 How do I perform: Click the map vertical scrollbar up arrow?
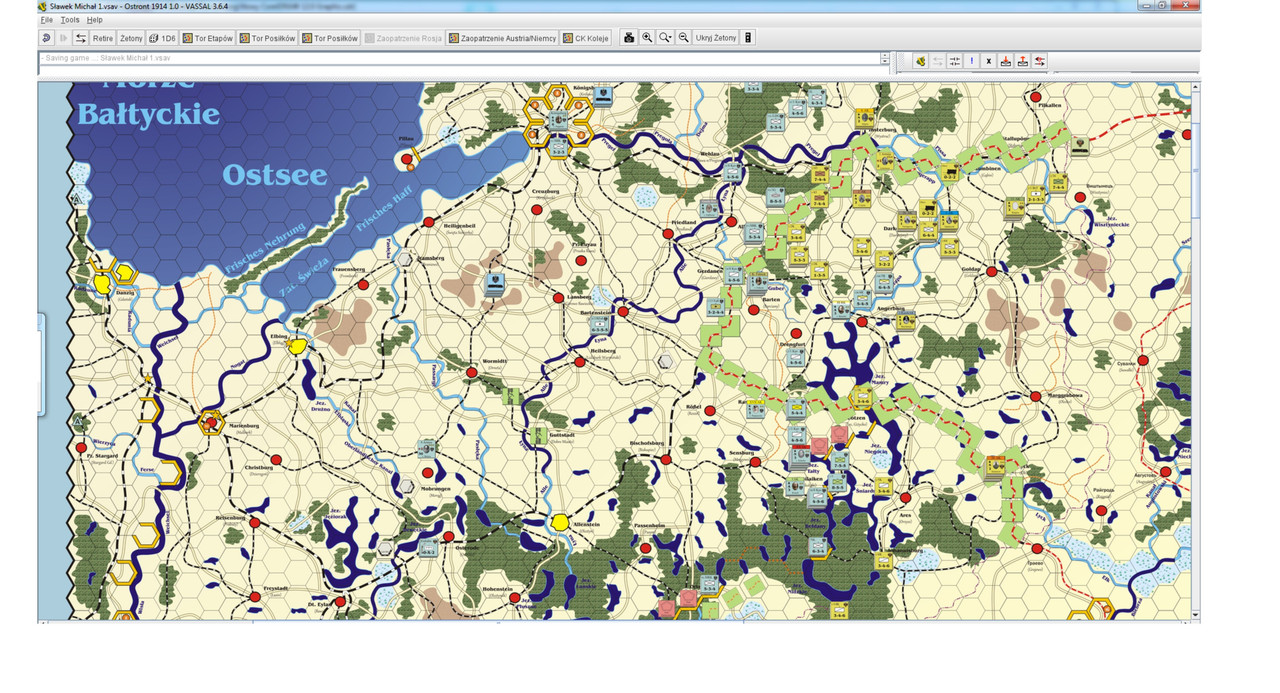pos(1196,87)
